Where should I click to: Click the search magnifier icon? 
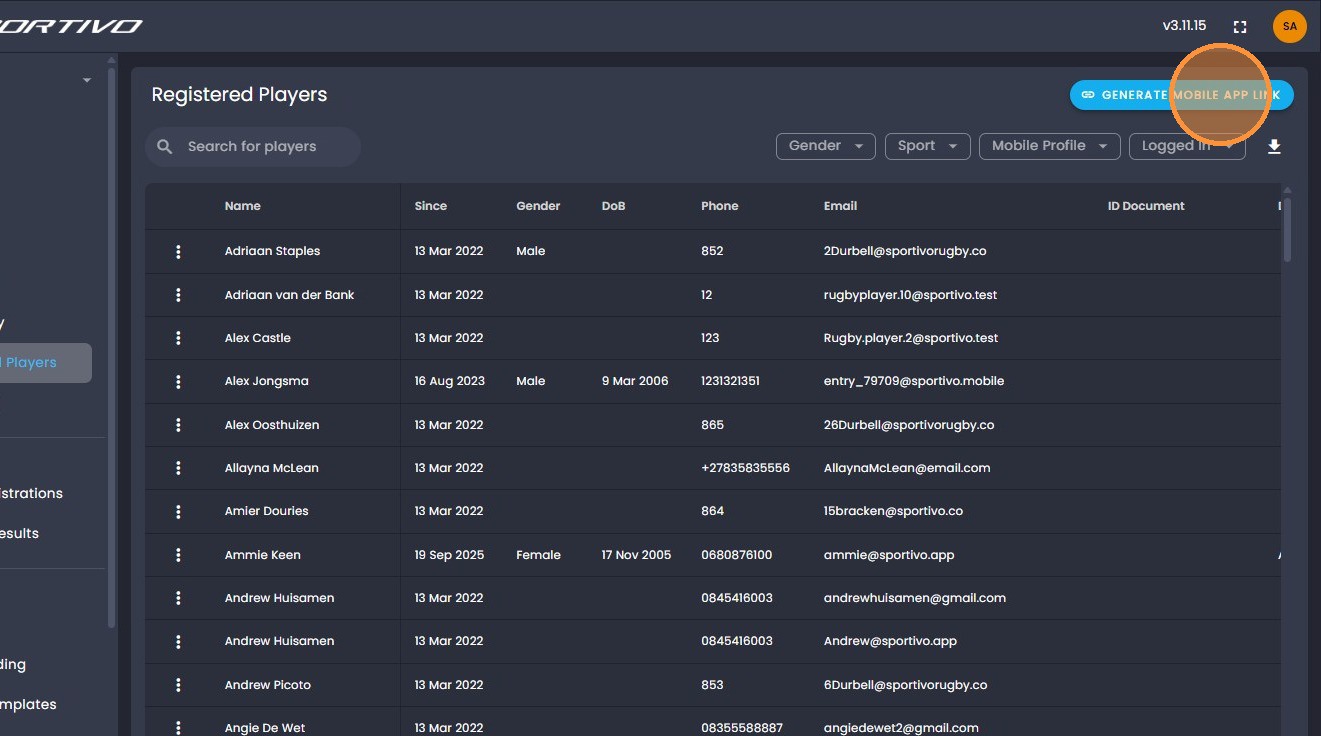pyautogui.click(x=165, y=147)
